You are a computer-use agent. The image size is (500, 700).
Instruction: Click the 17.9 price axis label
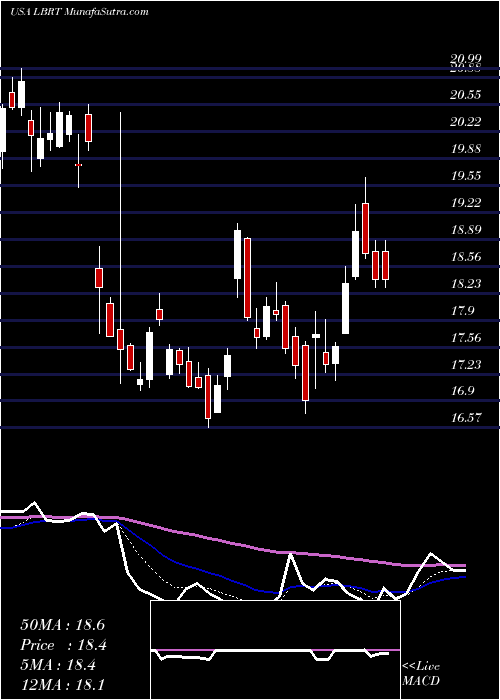pyautogui.click(x=463, y=311)
